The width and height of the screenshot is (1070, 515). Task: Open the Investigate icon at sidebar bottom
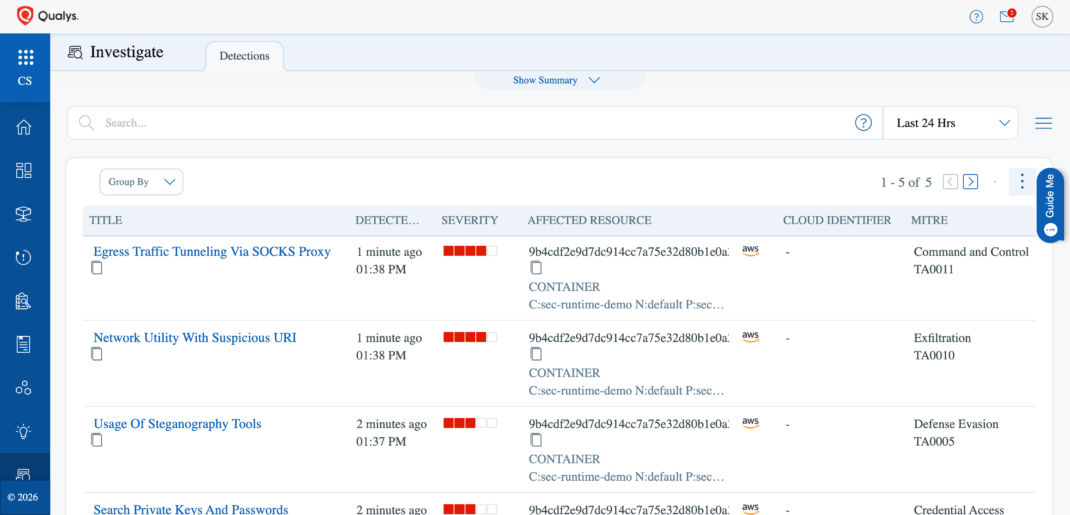(24, 473)
